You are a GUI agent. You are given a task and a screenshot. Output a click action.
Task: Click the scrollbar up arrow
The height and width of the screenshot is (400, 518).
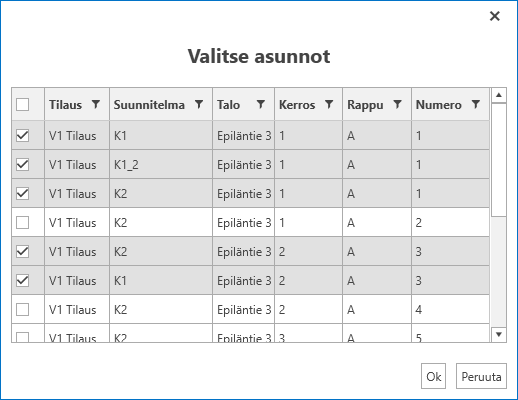499,95
